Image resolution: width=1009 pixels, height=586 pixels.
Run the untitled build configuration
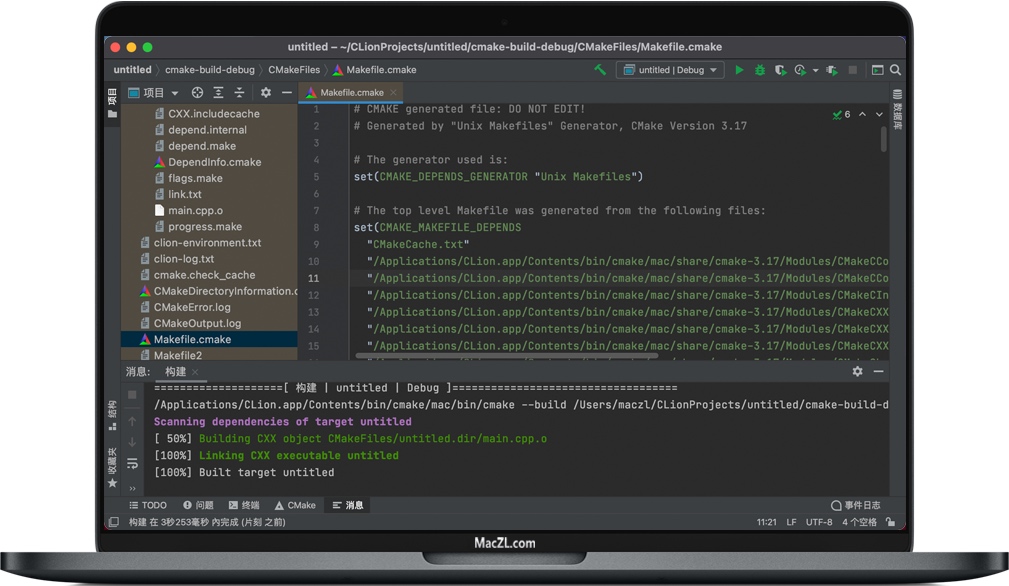coord(739,70)
